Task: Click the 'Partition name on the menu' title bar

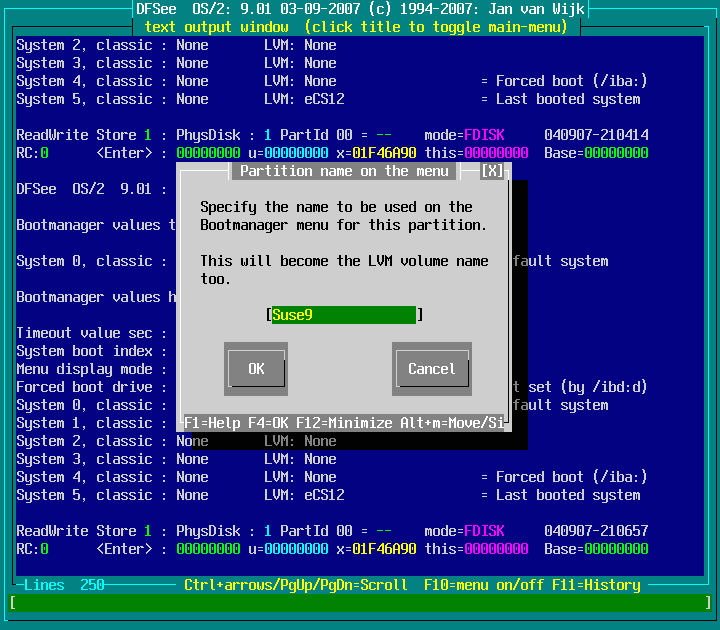Action: click(344, 171)
